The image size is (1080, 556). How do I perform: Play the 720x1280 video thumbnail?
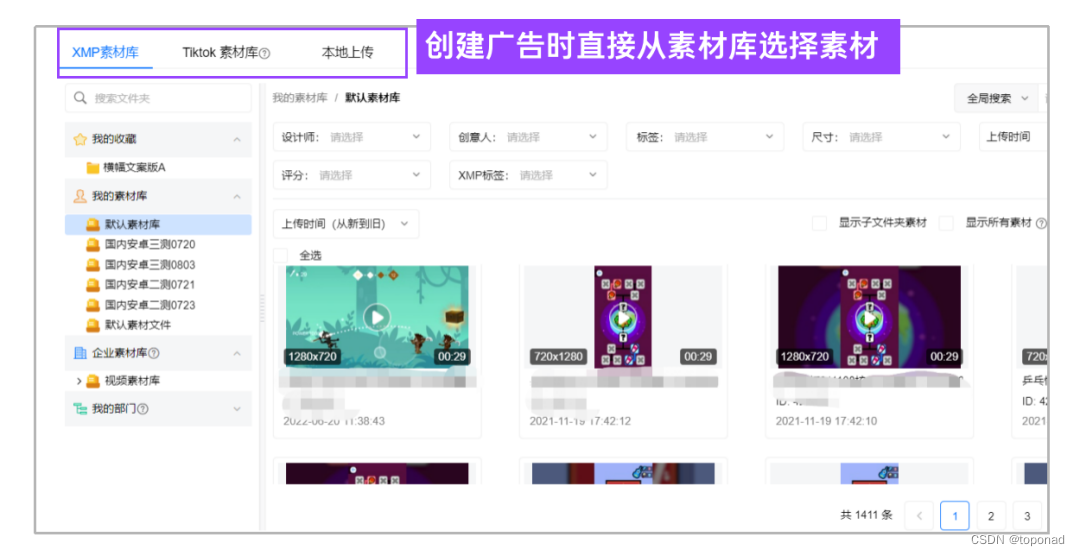click(x=623, y=318)
